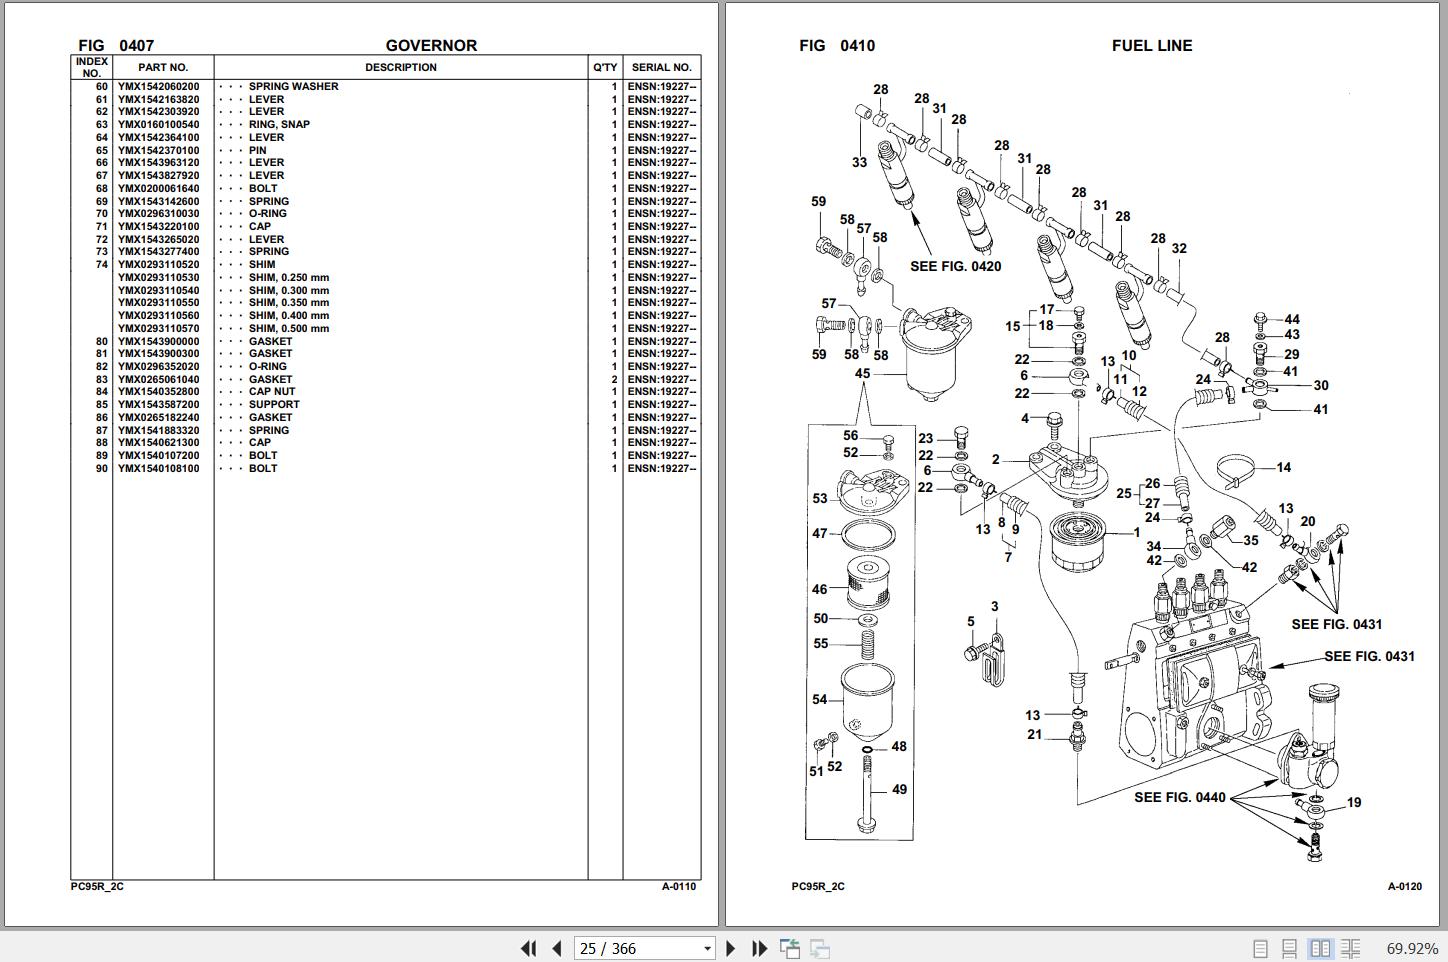Click the PART NO. column header
1448x962 pixels.
[163, 68]
